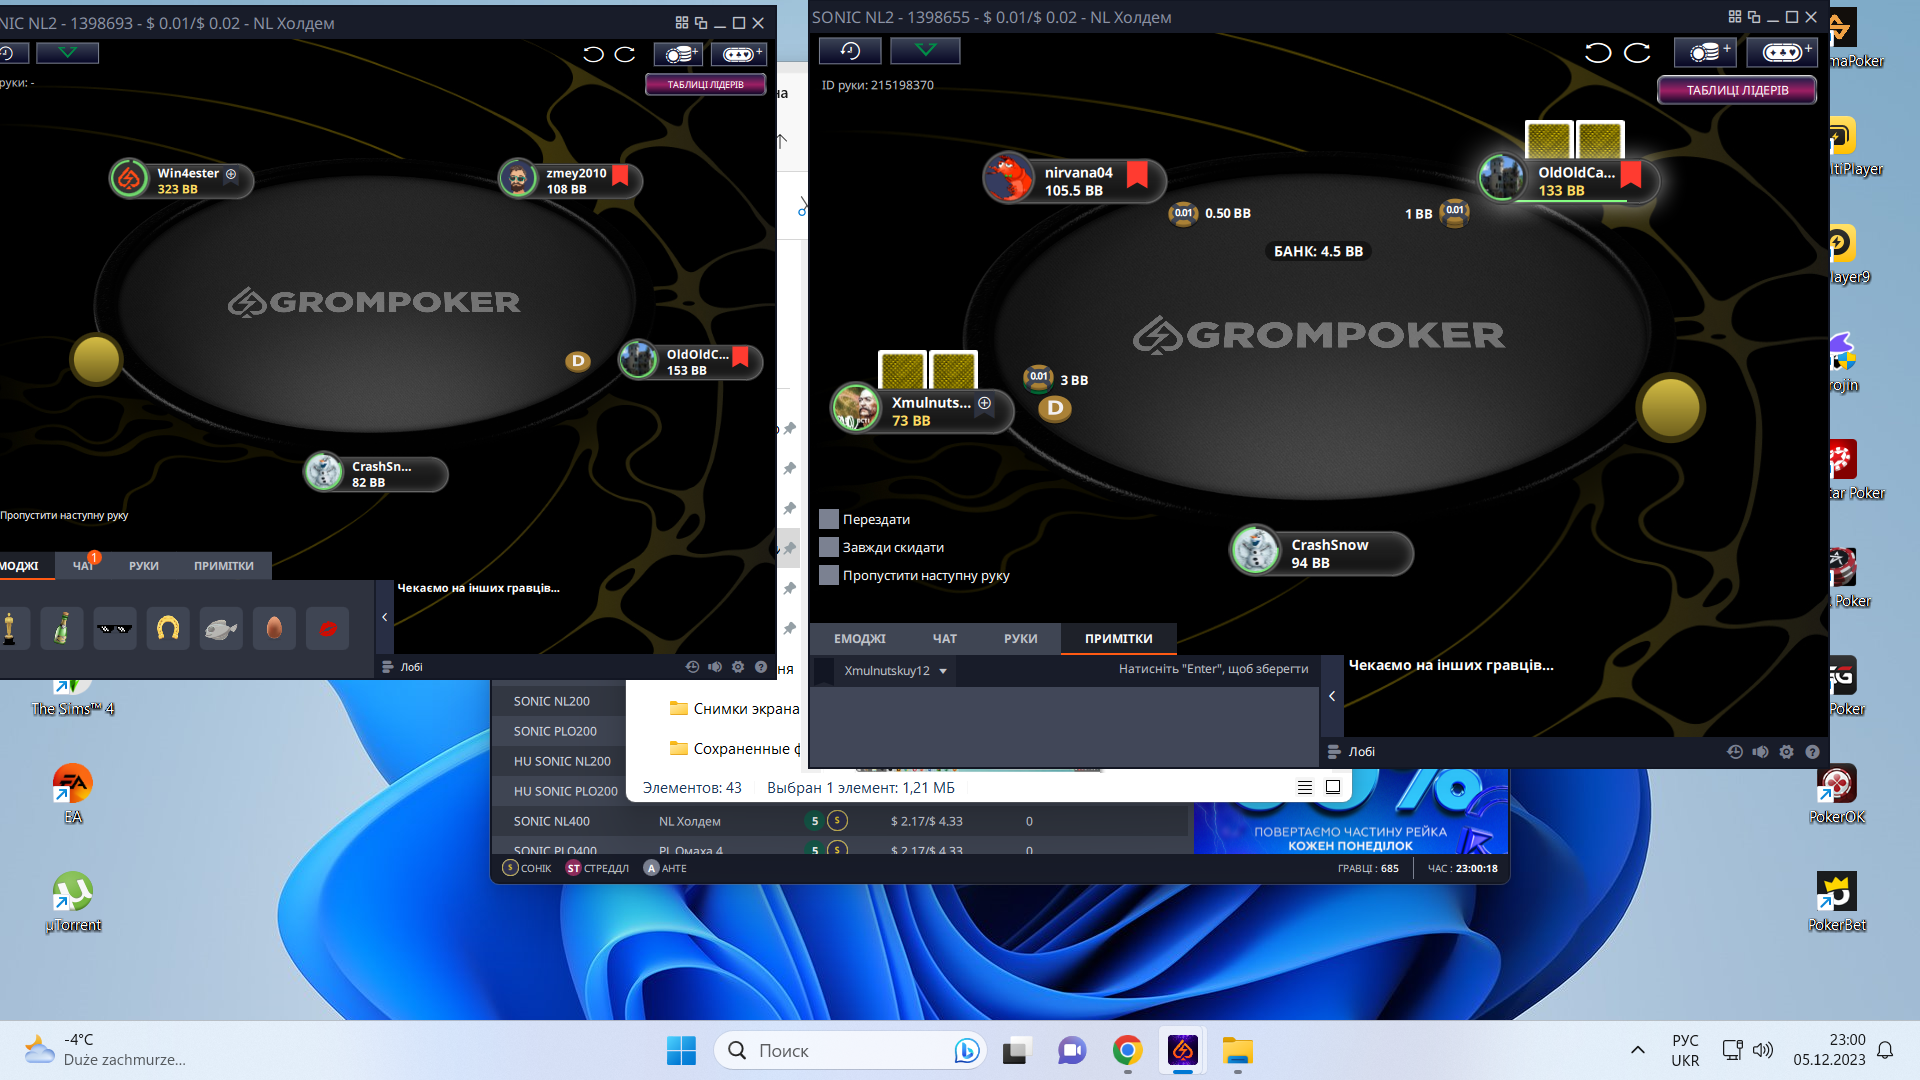Viewport: 1920px width, 1080px height.
Task: Open the Xmulnutskuy12 player dropdown in notes
Action: point(896,670)
